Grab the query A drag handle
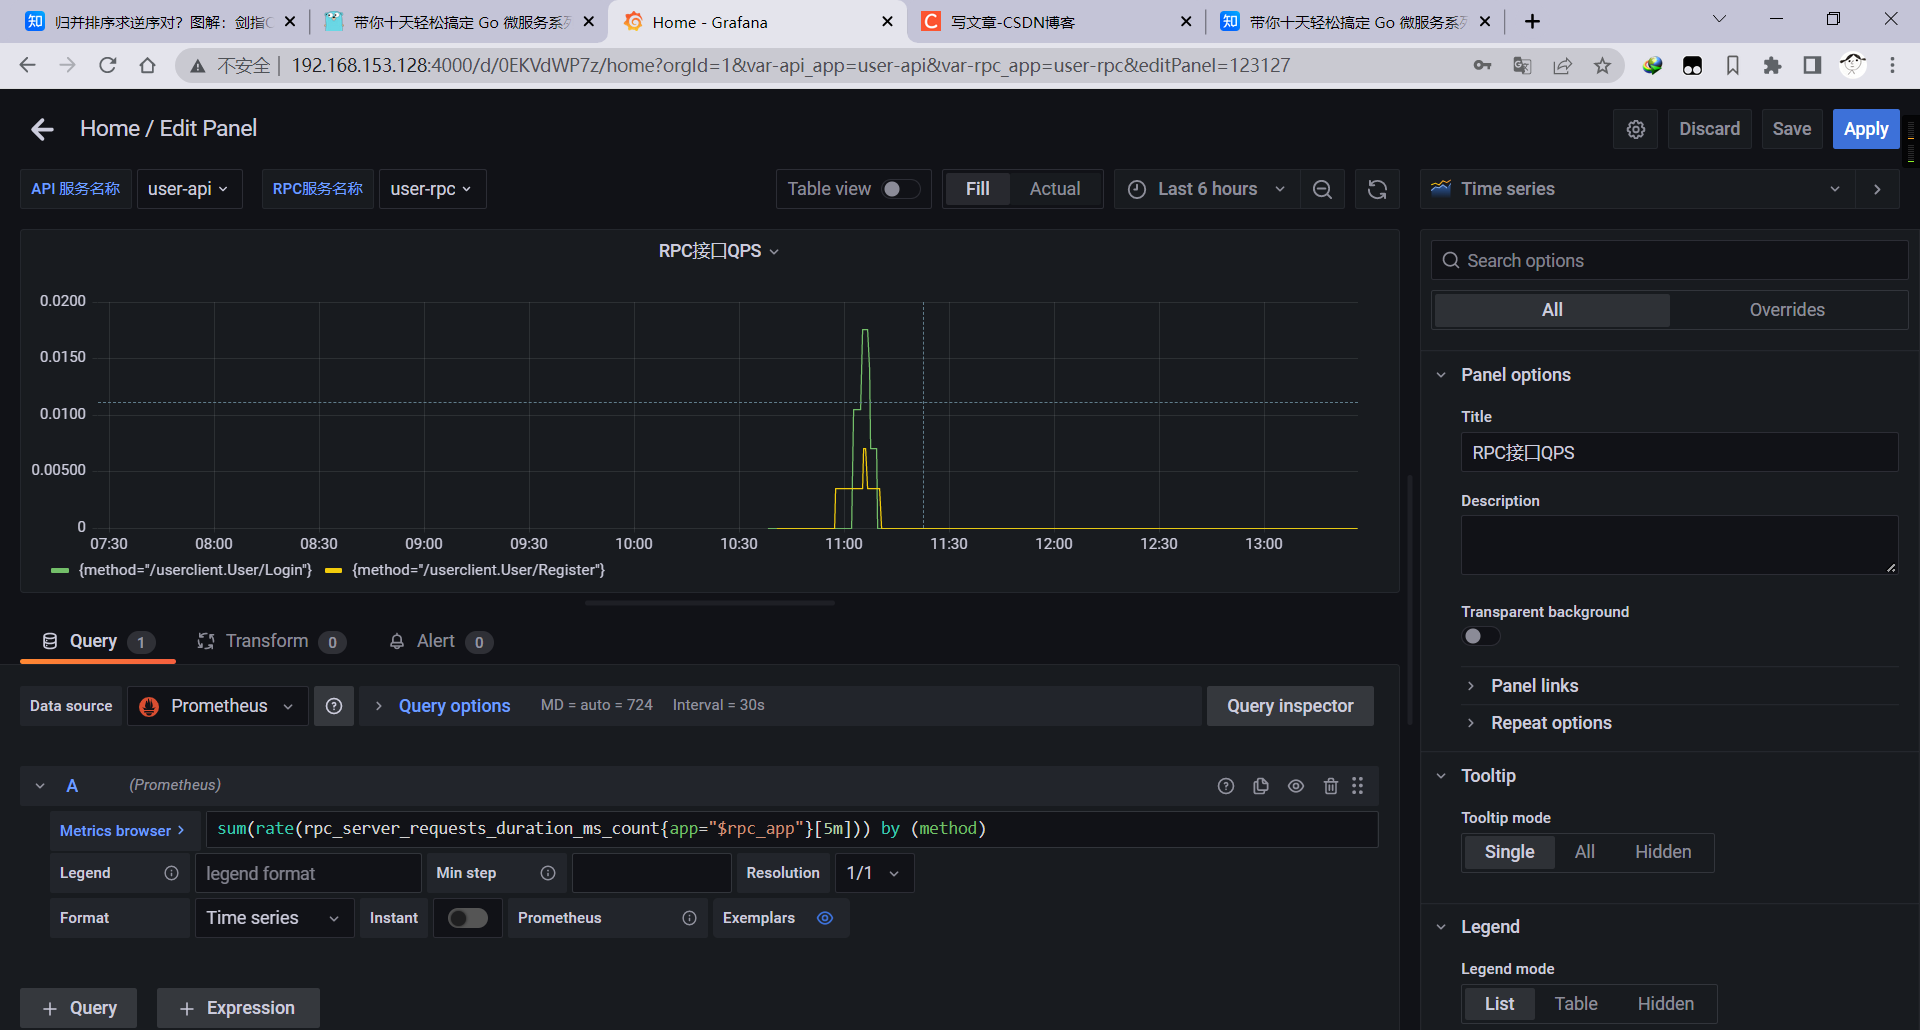The image size is (1920, 1030). tap(1358, 786)
